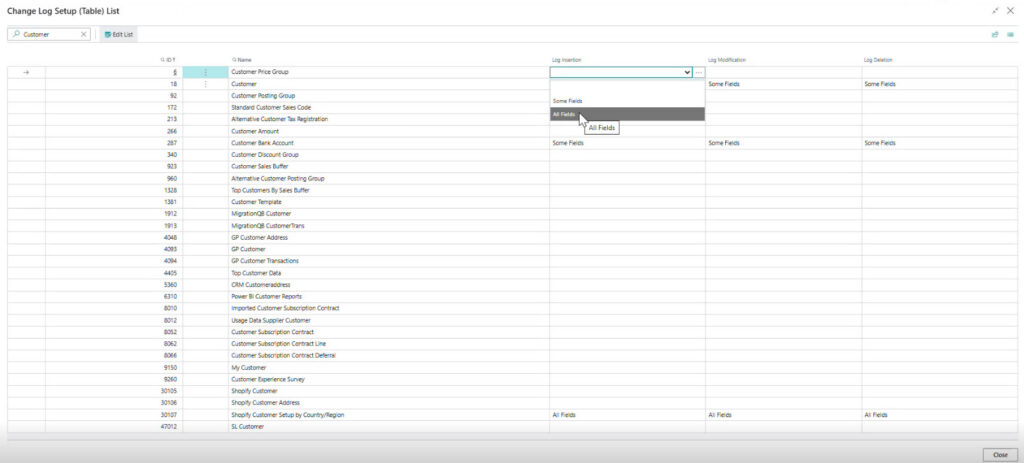The height and width of the screenshot is (463, 1024).
Task: Select Alternative Customer Tax Registration row
Action: (x=512, y=120)
